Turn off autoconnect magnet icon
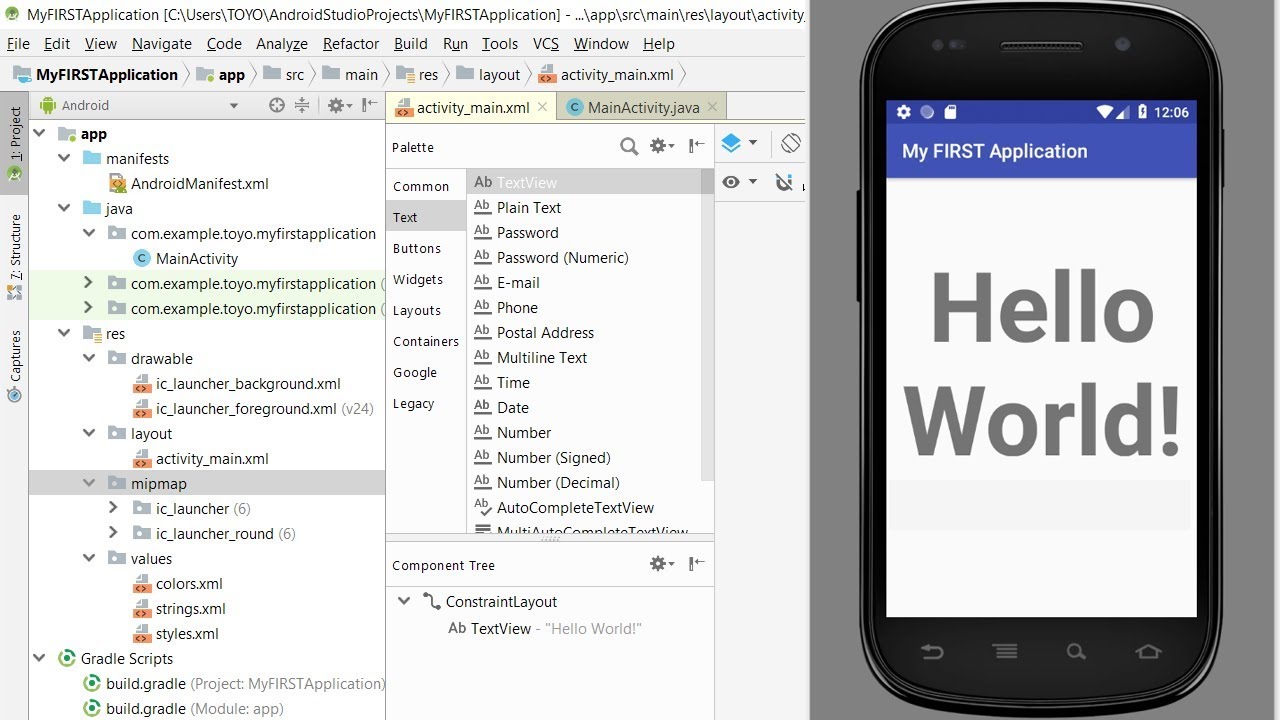The height and width of the screenshot is (720, 1280). click(785, 182)
